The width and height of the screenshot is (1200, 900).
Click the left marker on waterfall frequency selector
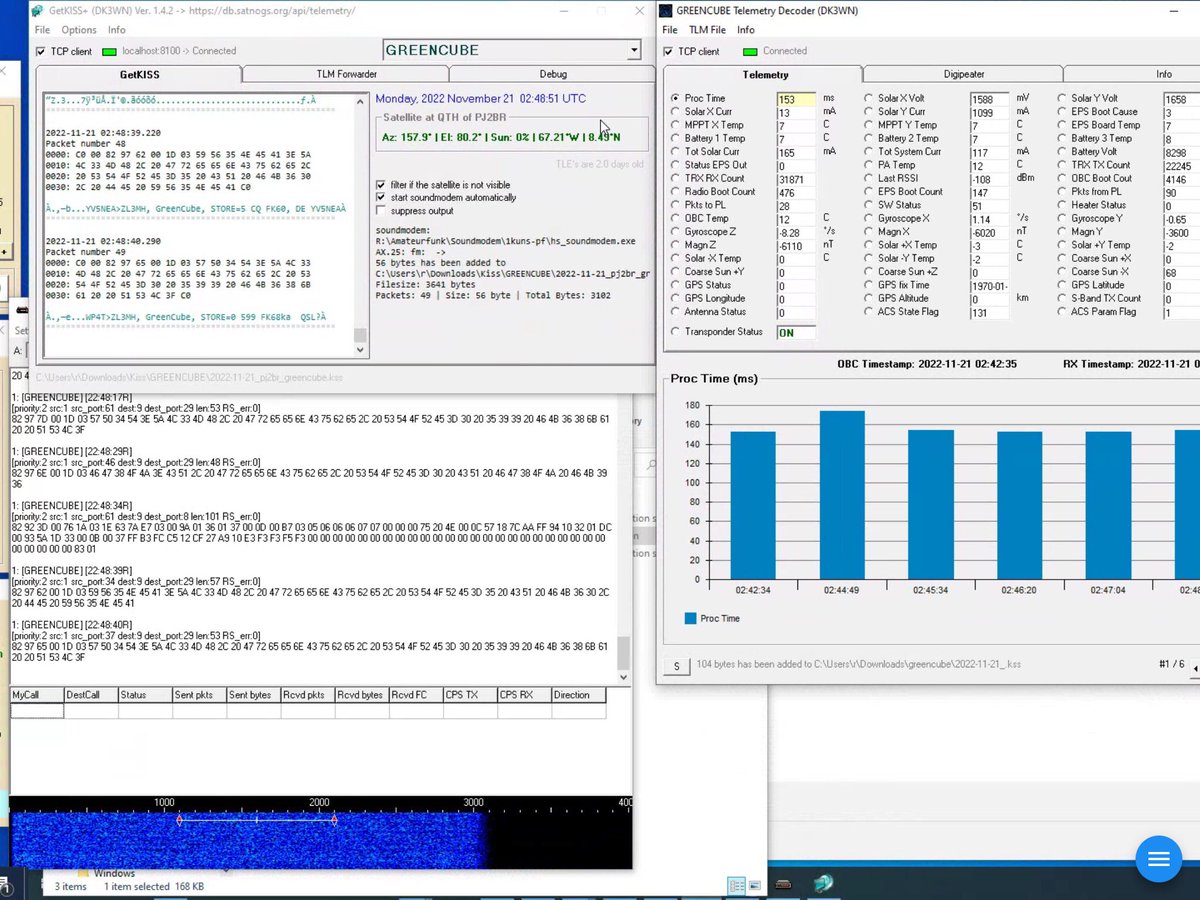pyautogui.click(x=180, y=820)
